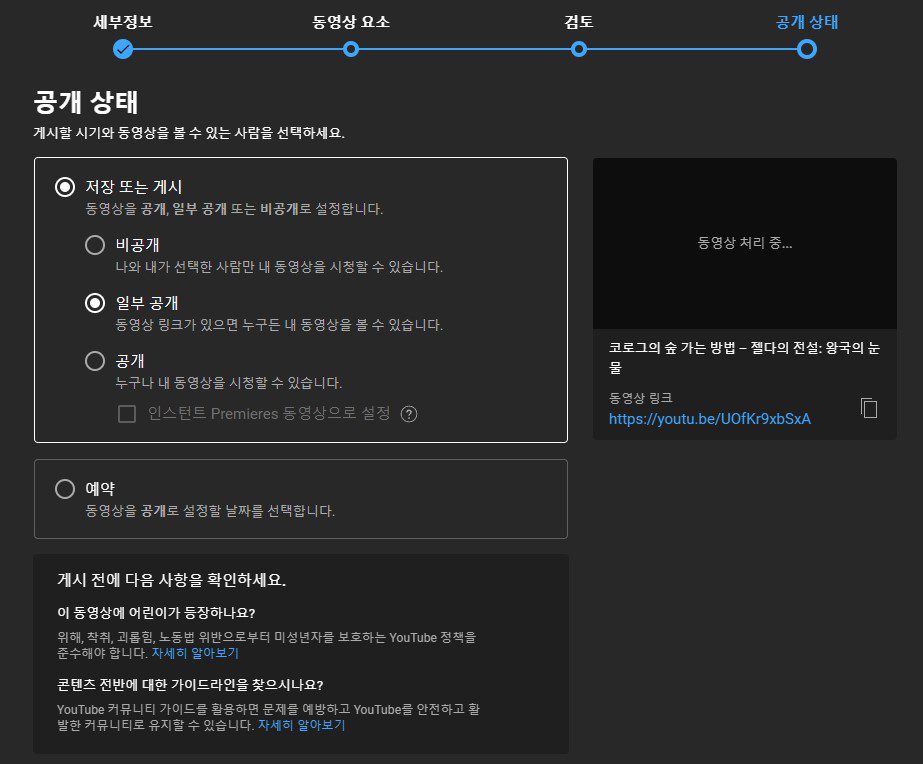Open 자세히 알아보기 link about community guidelines

coord(301,725)
